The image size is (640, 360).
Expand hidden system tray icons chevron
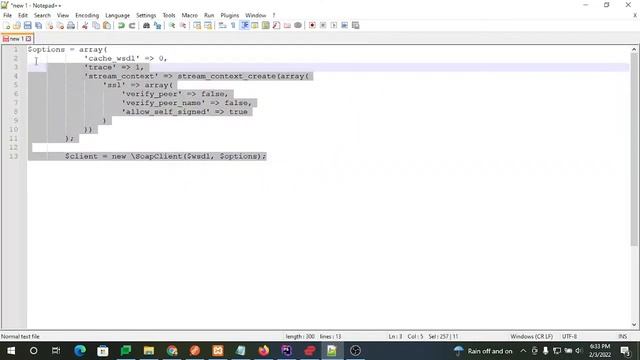[523, 351]
